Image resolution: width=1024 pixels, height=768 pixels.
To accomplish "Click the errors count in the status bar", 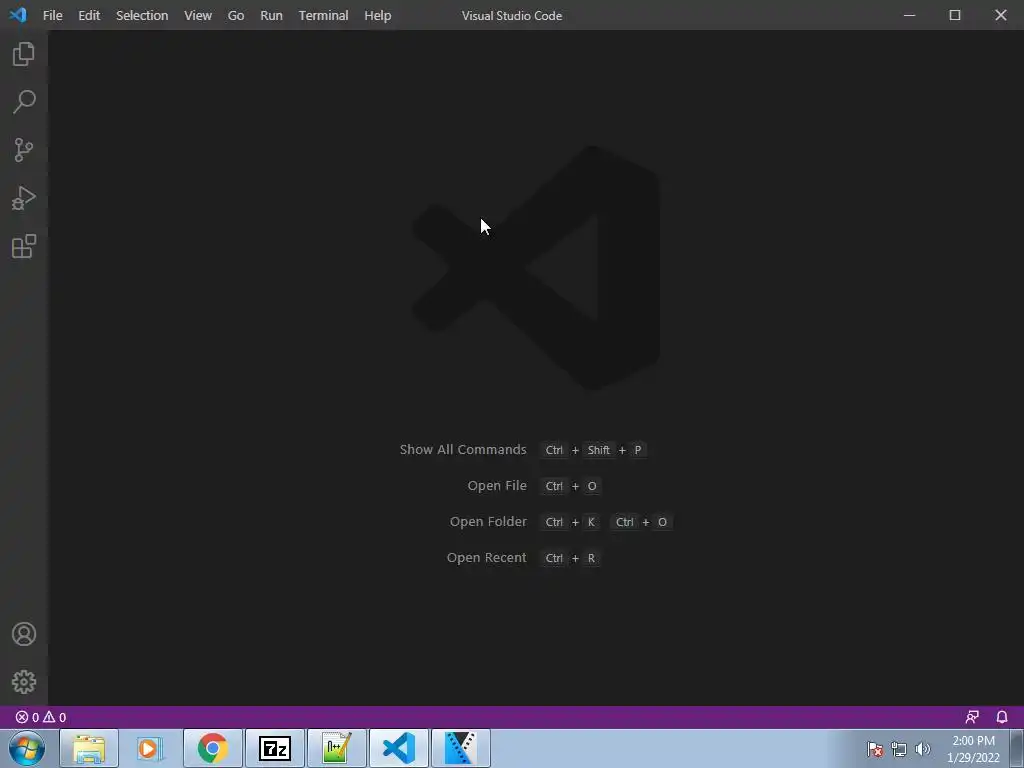I will click(x=27, y=717).
